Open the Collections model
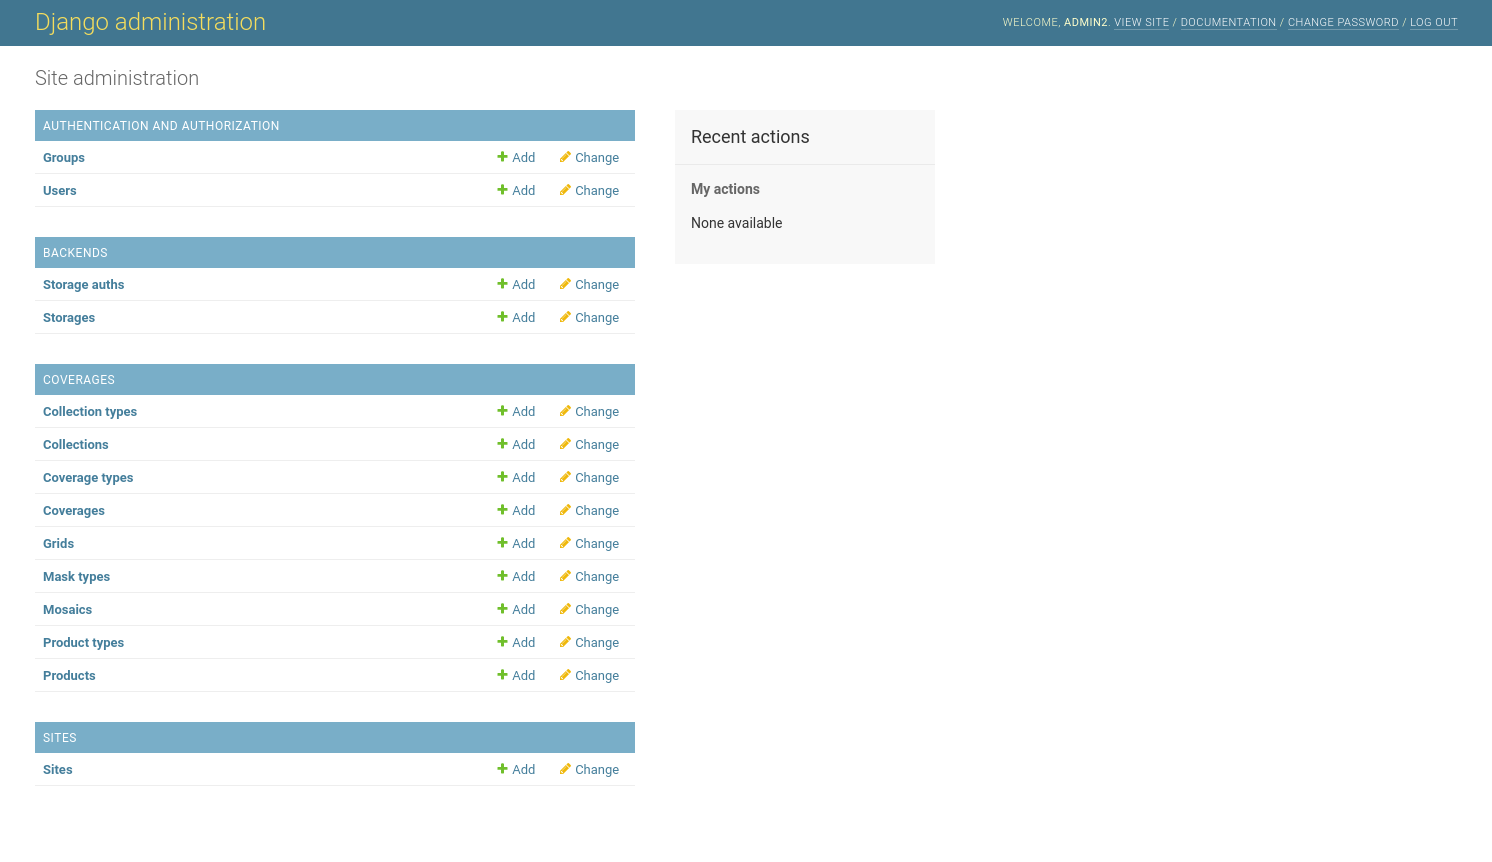The width and height of the screenshot is (1492, 862). pos(76,445)
